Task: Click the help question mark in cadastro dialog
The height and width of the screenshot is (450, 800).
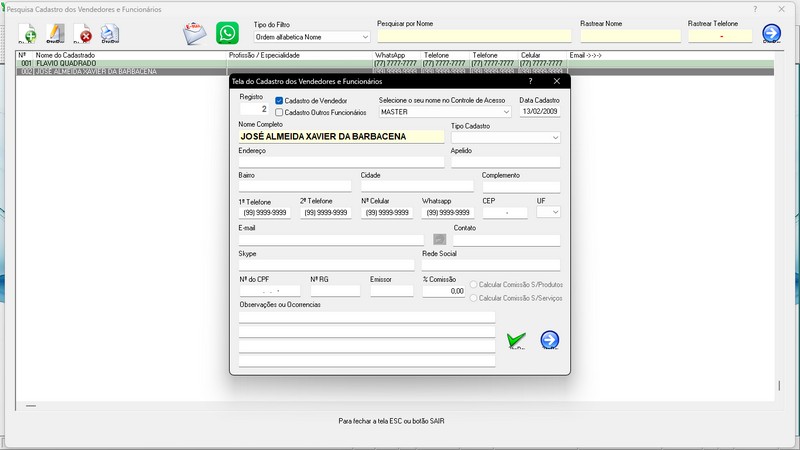Action: [x=531, y=81]
